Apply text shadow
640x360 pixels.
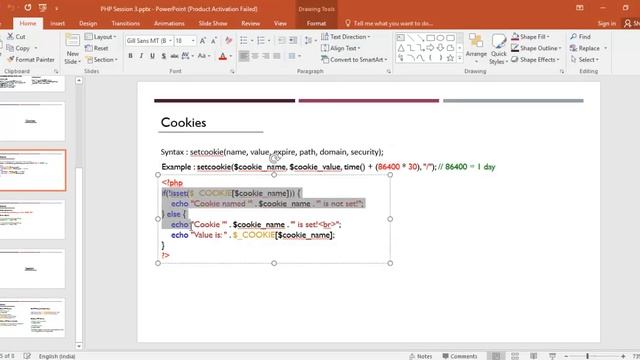164,56
